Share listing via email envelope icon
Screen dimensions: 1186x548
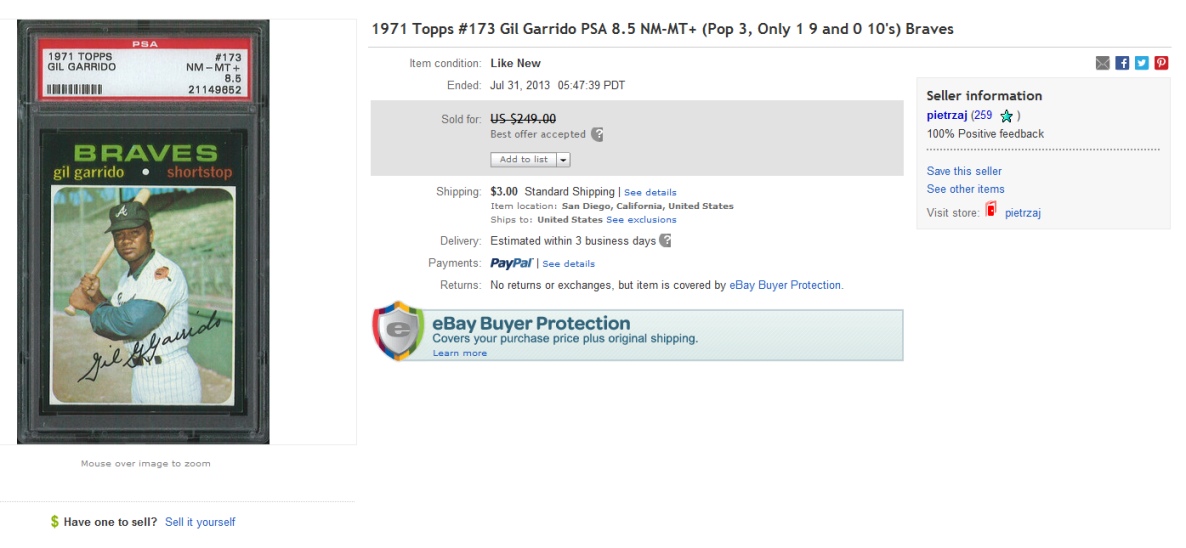coord(1103,63)
